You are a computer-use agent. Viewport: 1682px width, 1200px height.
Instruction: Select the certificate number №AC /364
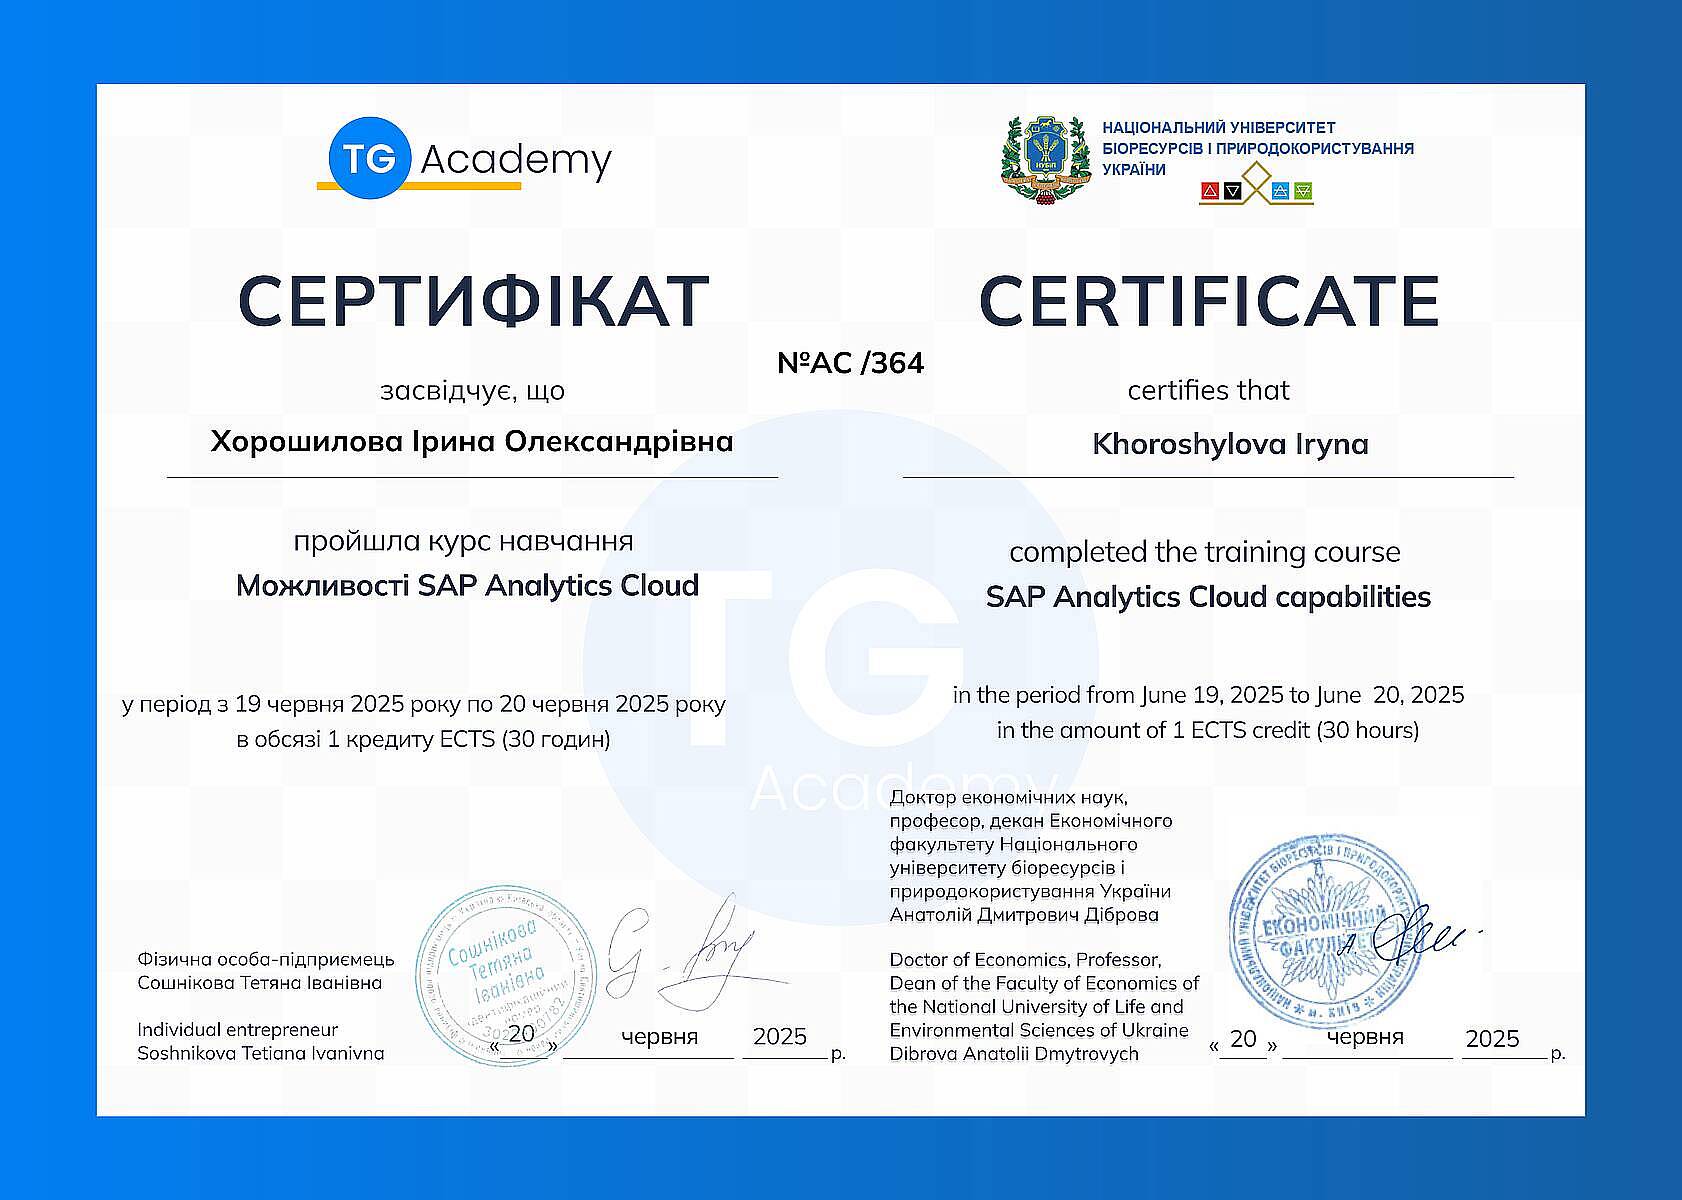850,363
